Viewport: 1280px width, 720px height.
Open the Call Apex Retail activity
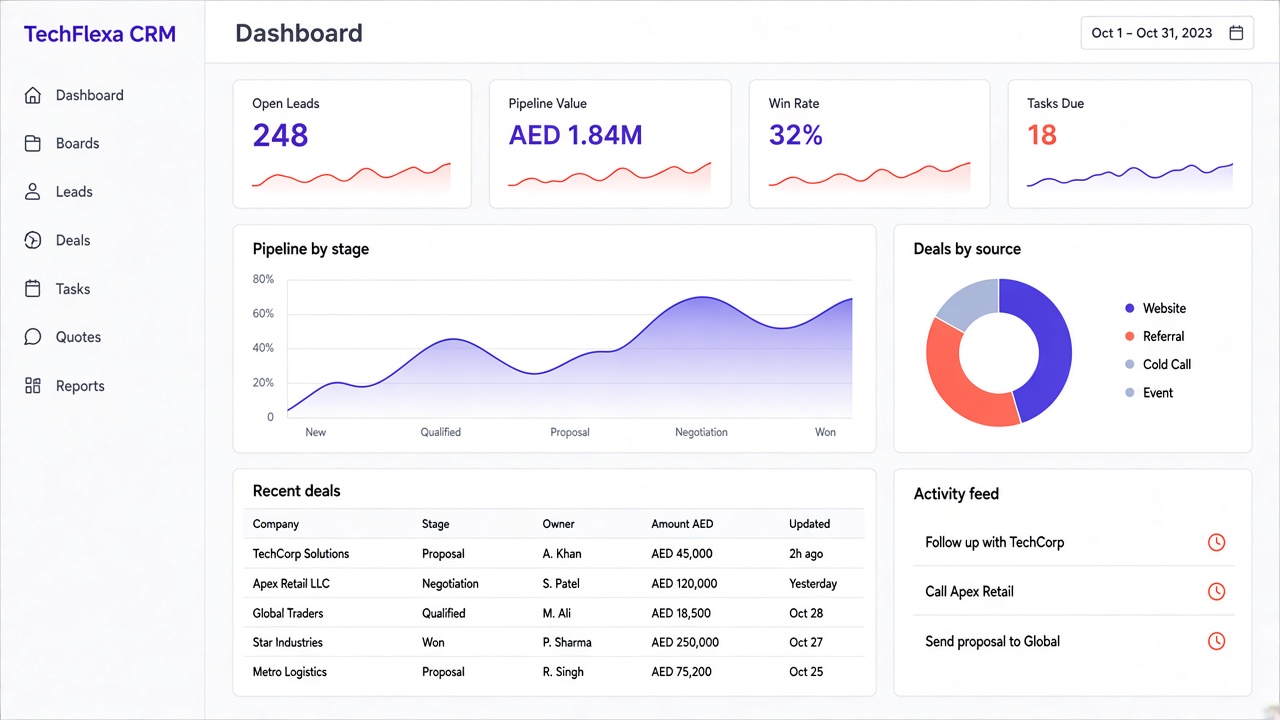click(x=969, y=591)
